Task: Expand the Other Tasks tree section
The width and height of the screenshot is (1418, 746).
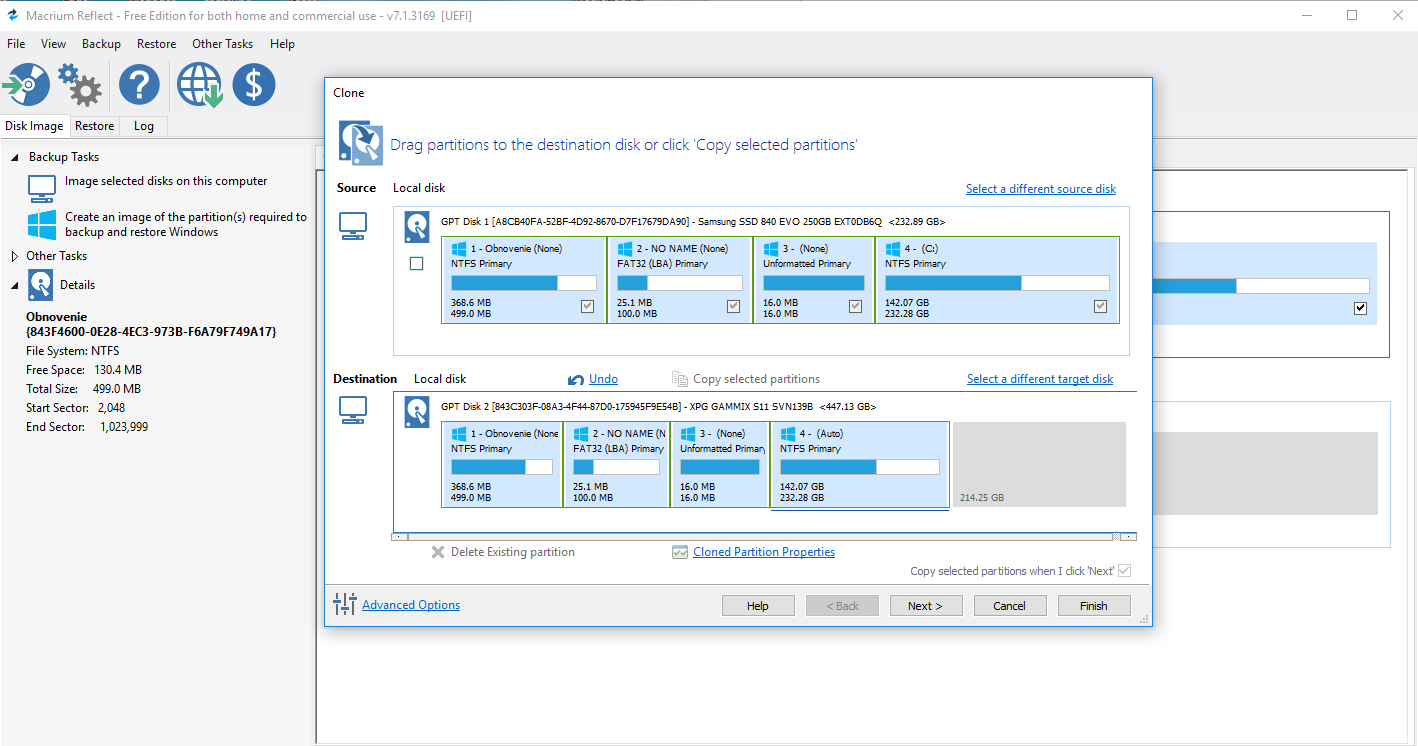Action: click(x=15, y=256)
